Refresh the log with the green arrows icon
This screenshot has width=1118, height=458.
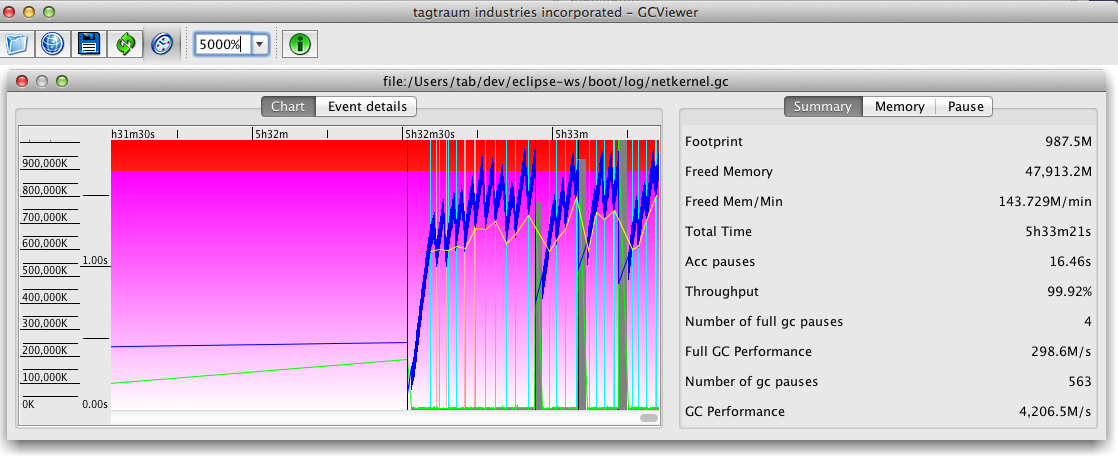tap(125, 44)
